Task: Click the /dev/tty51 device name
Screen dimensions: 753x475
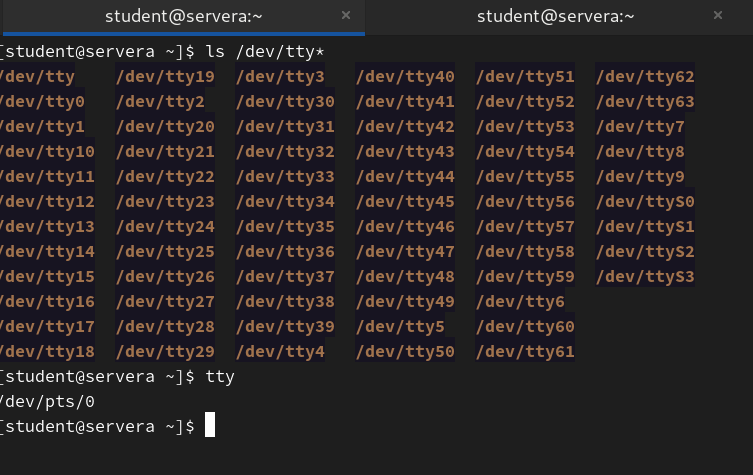Action: [525, 76]
